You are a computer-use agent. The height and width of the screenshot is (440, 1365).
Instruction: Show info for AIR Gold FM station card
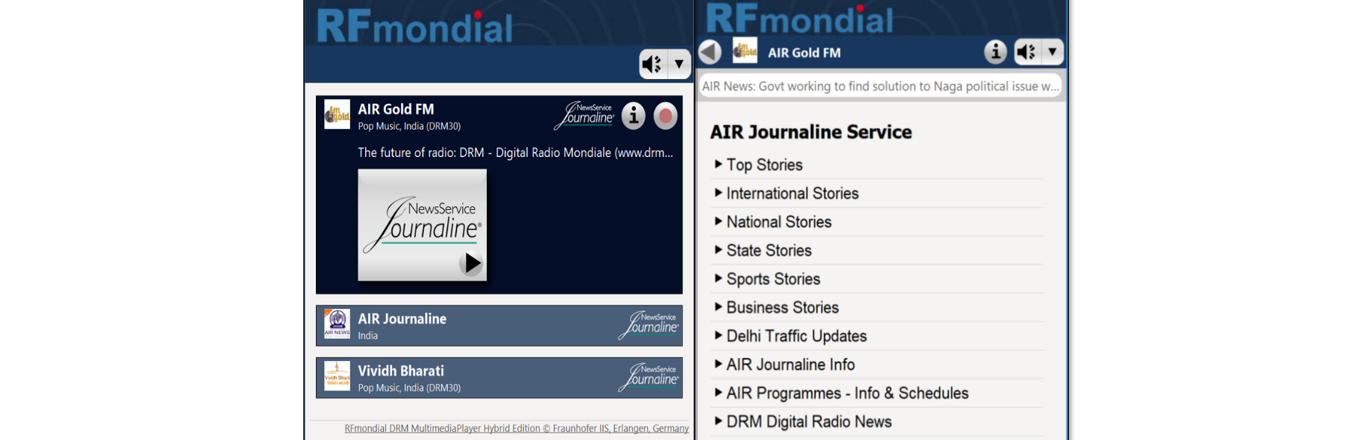coord(633,116)
